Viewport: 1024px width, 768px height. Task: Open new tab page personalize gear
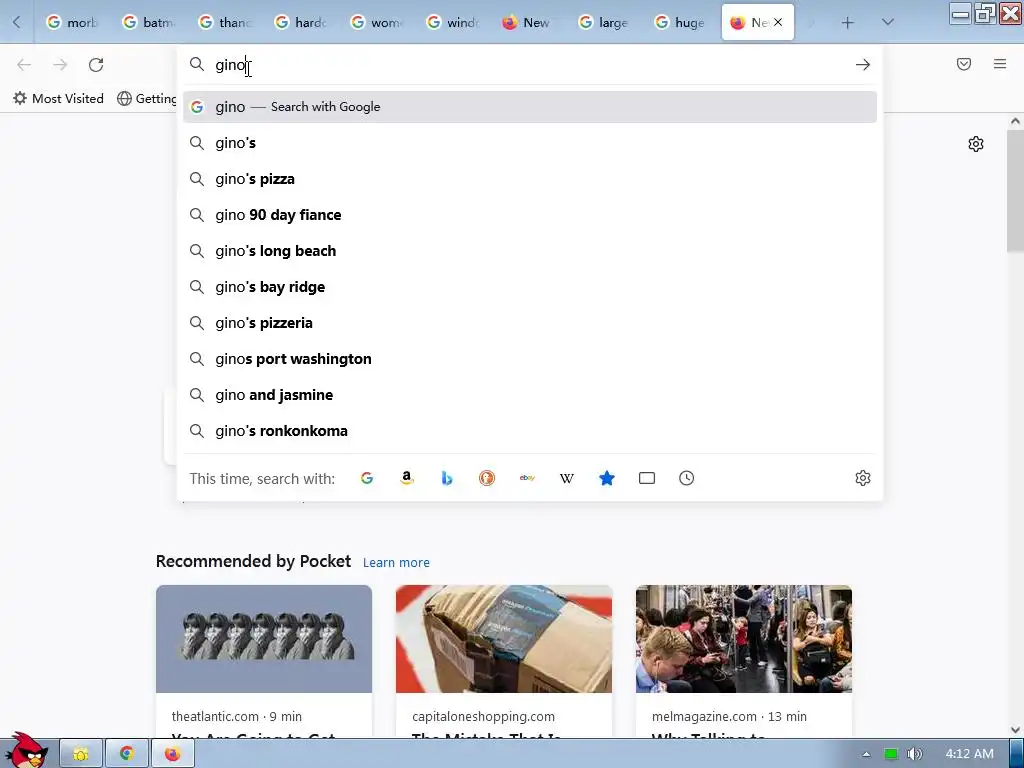[x=976, y=144]
